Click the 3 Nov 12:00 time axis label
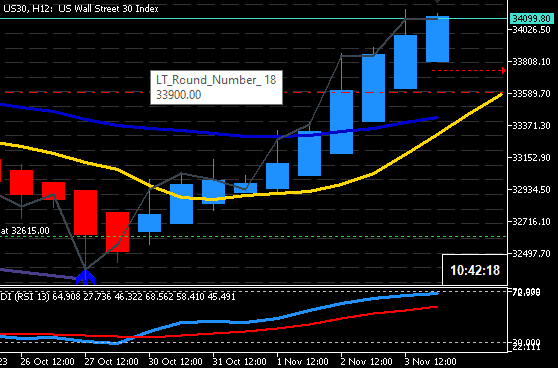Image resolution: width=558 pixels, height=368 pixels. pos(431,362)
